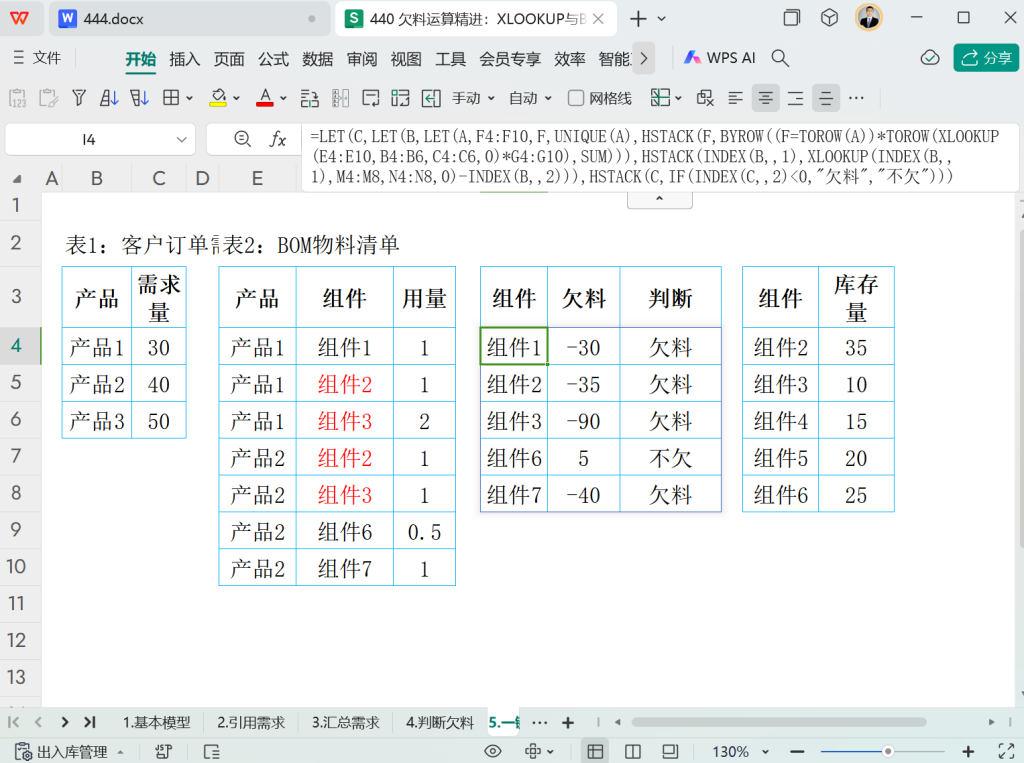Screen dimensions: 1024x763
Task: Switch to the 插入 ribbon tab
Action: pyautogui.click(x=185, y=59)
